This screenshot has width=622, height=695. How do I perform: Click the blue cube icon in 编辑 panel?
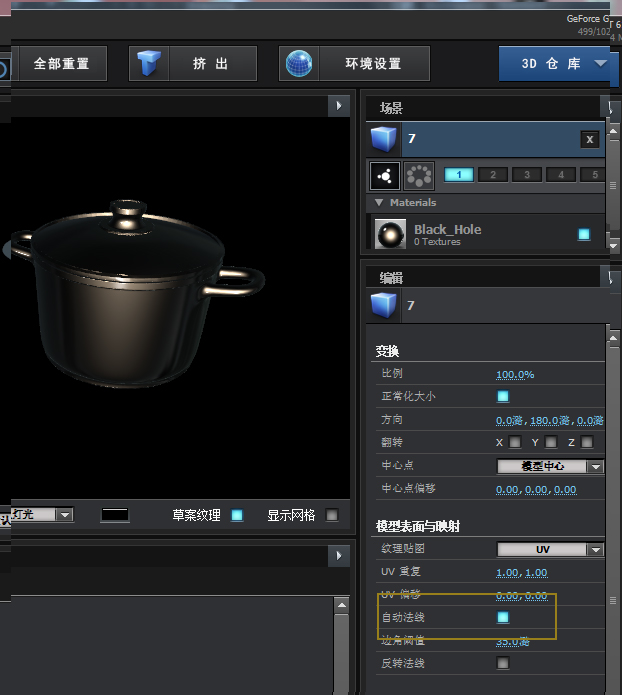tap(384, 305)
